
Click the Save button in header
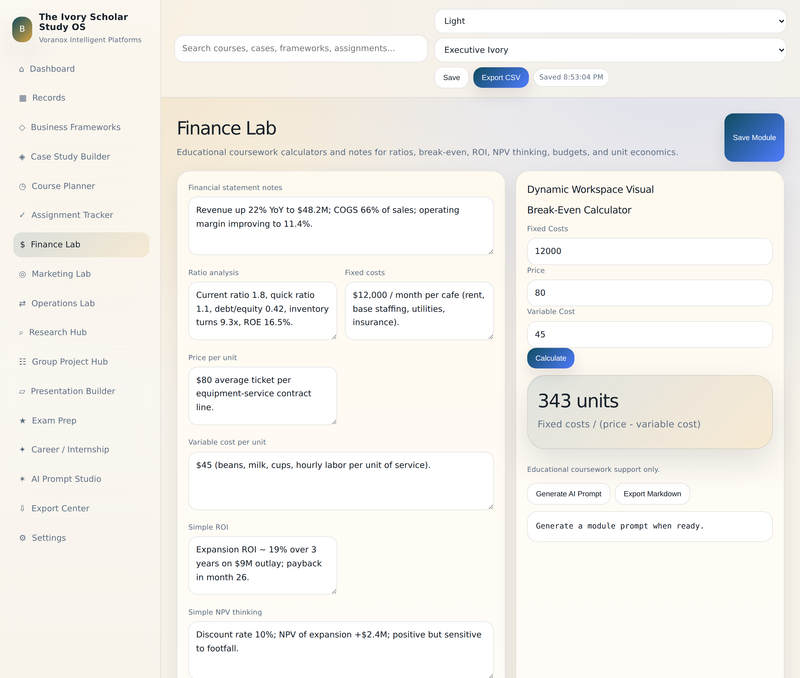pos(452,78)
